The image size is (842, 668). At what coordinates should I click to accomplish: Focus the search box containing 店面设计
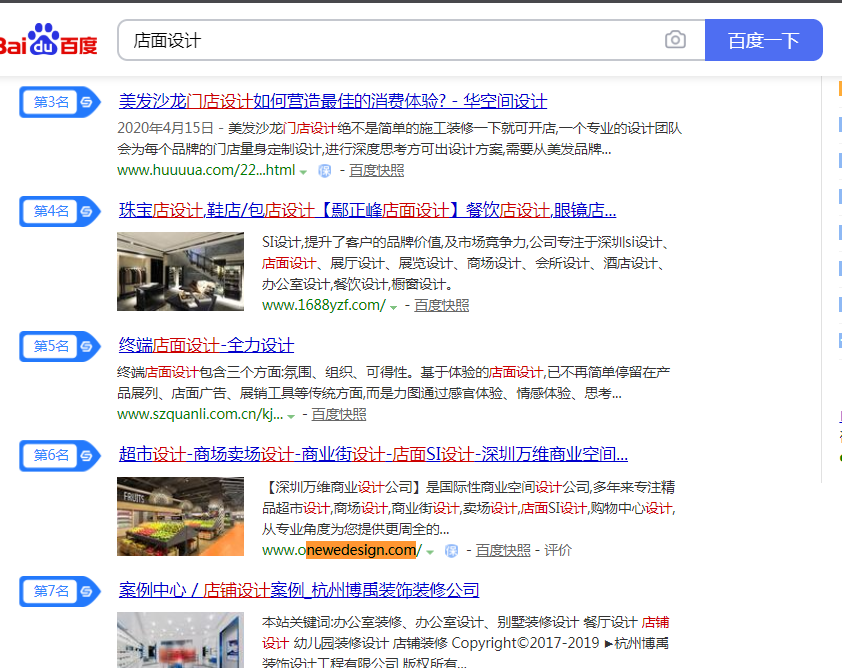411,40
